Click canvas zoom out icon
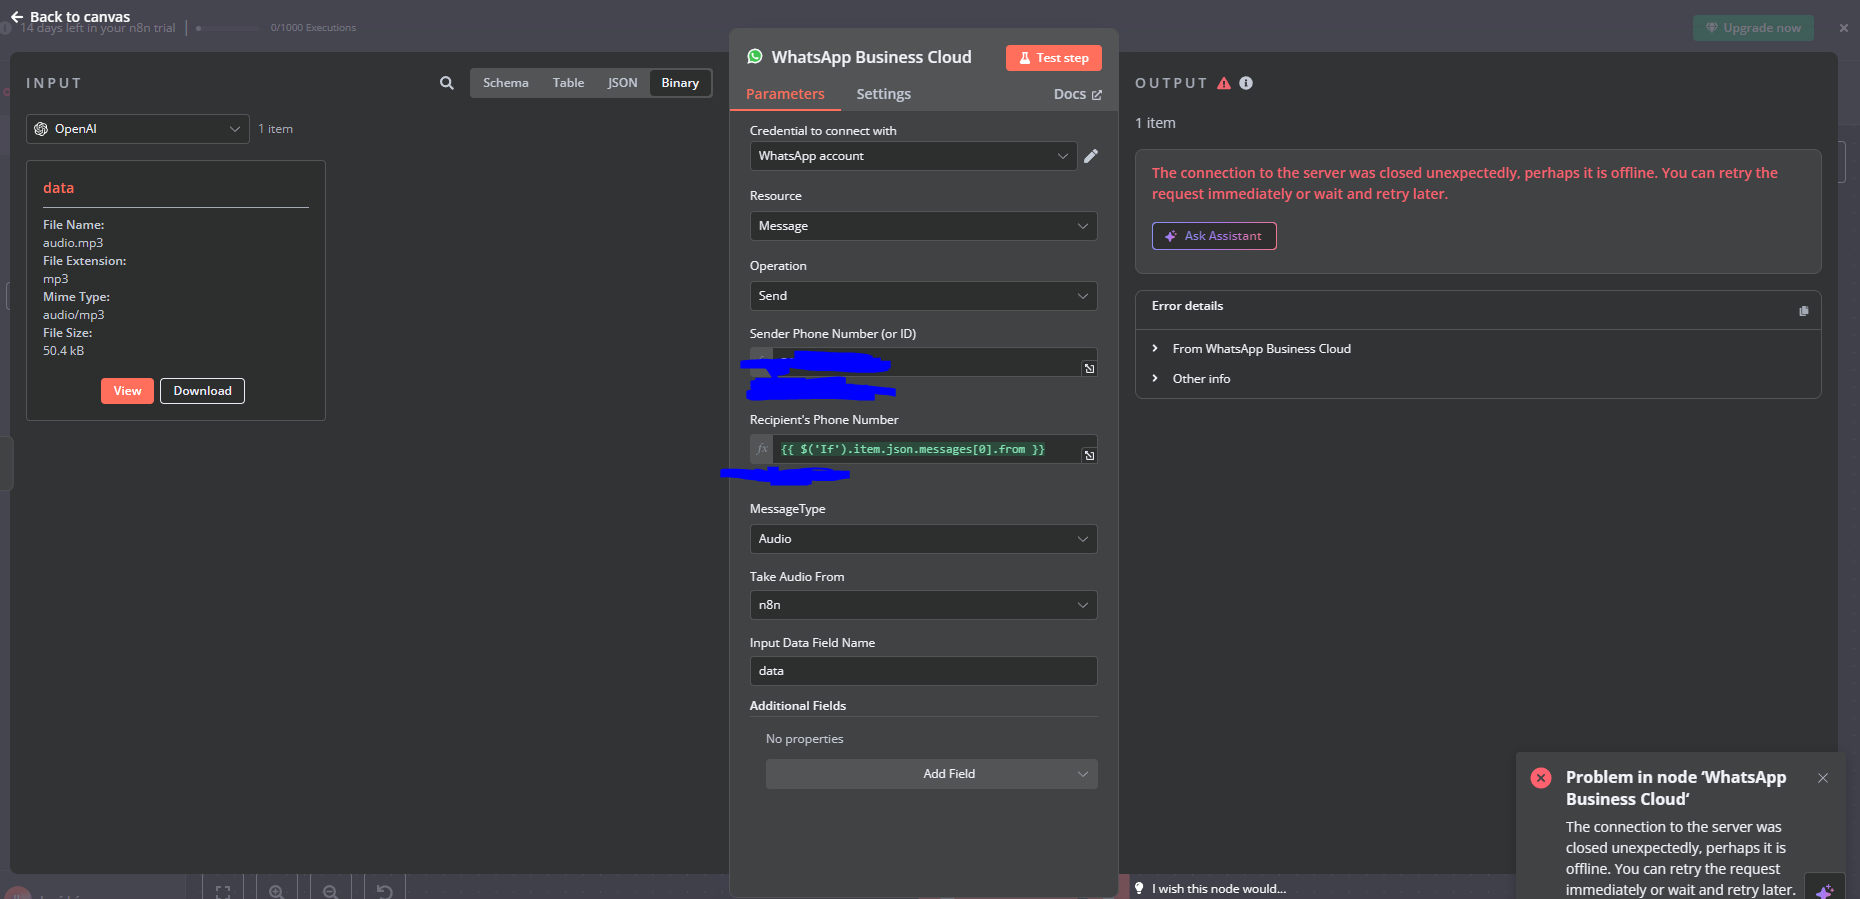 tap(331, 891)
